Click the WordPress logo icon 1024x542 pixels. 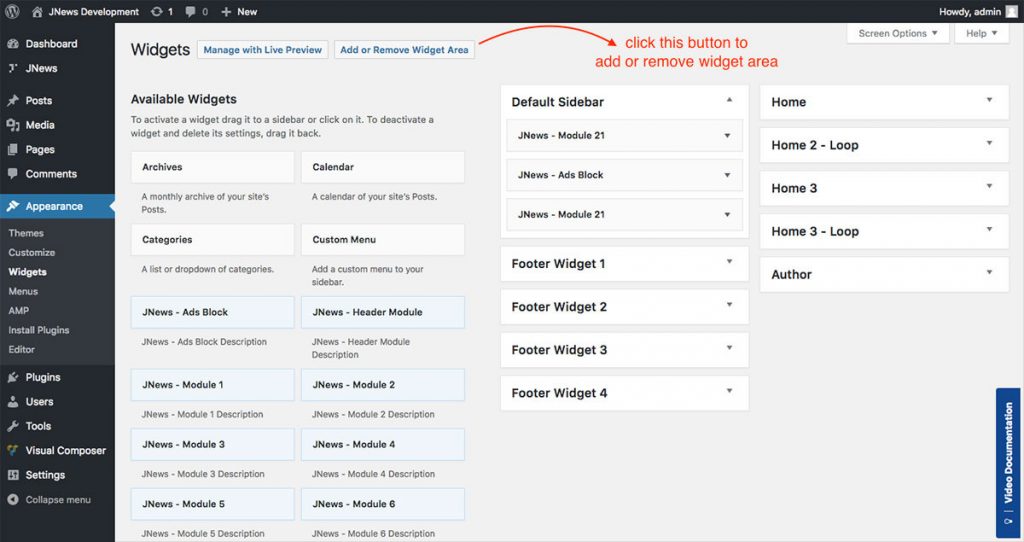12,12
